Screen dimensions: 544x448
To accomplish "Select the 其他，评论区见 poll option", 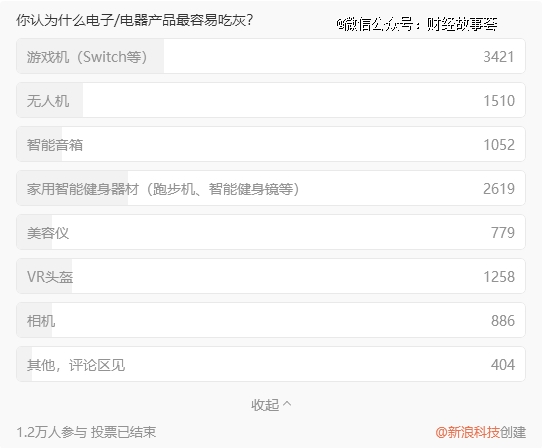I will (271, 364).
